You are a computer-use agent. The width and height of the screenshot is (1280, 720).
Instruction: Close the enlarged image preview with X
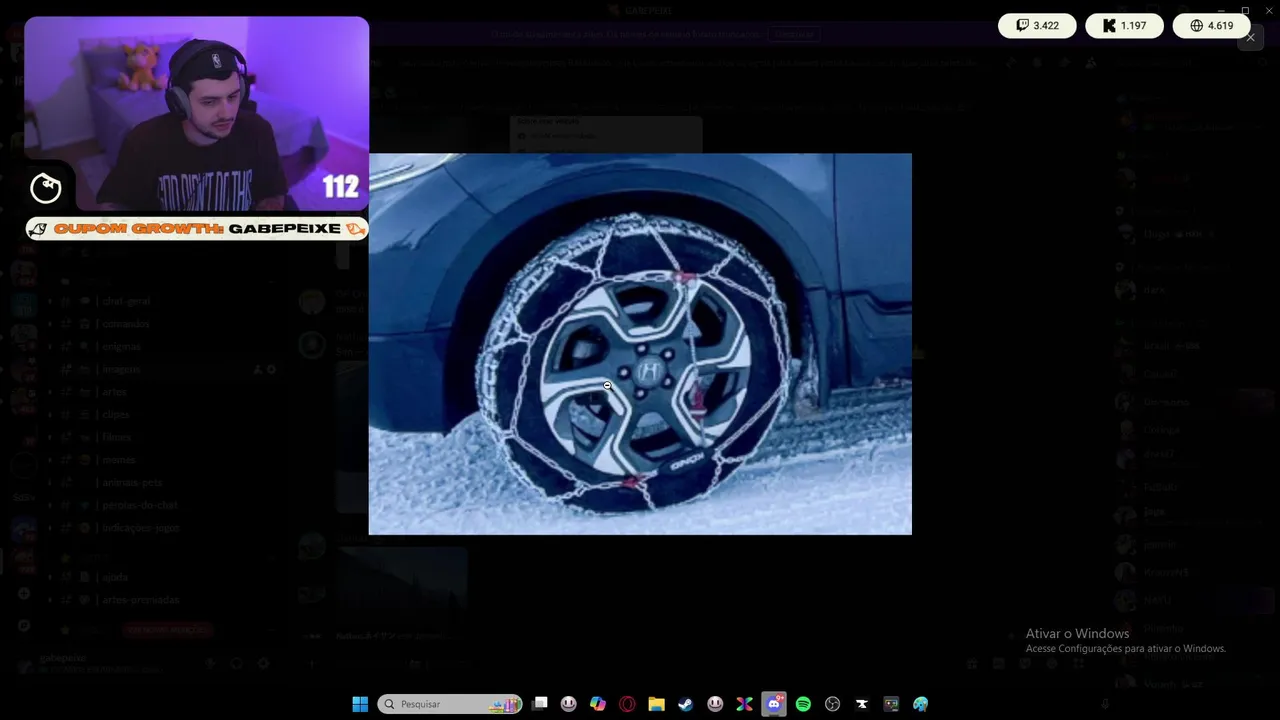[x=1250, y=37]
